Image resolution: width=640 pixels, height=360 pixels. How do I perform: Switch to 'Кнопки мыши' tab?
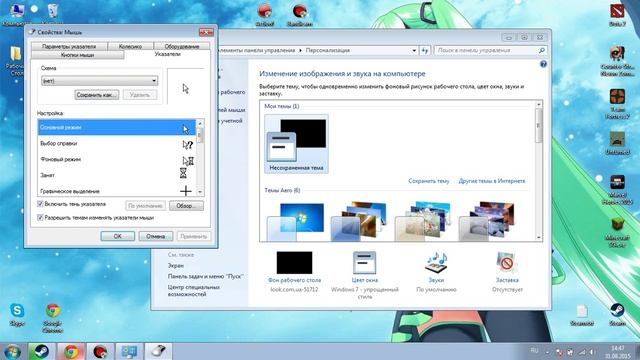pyautogui.click(x=78, y=55)
